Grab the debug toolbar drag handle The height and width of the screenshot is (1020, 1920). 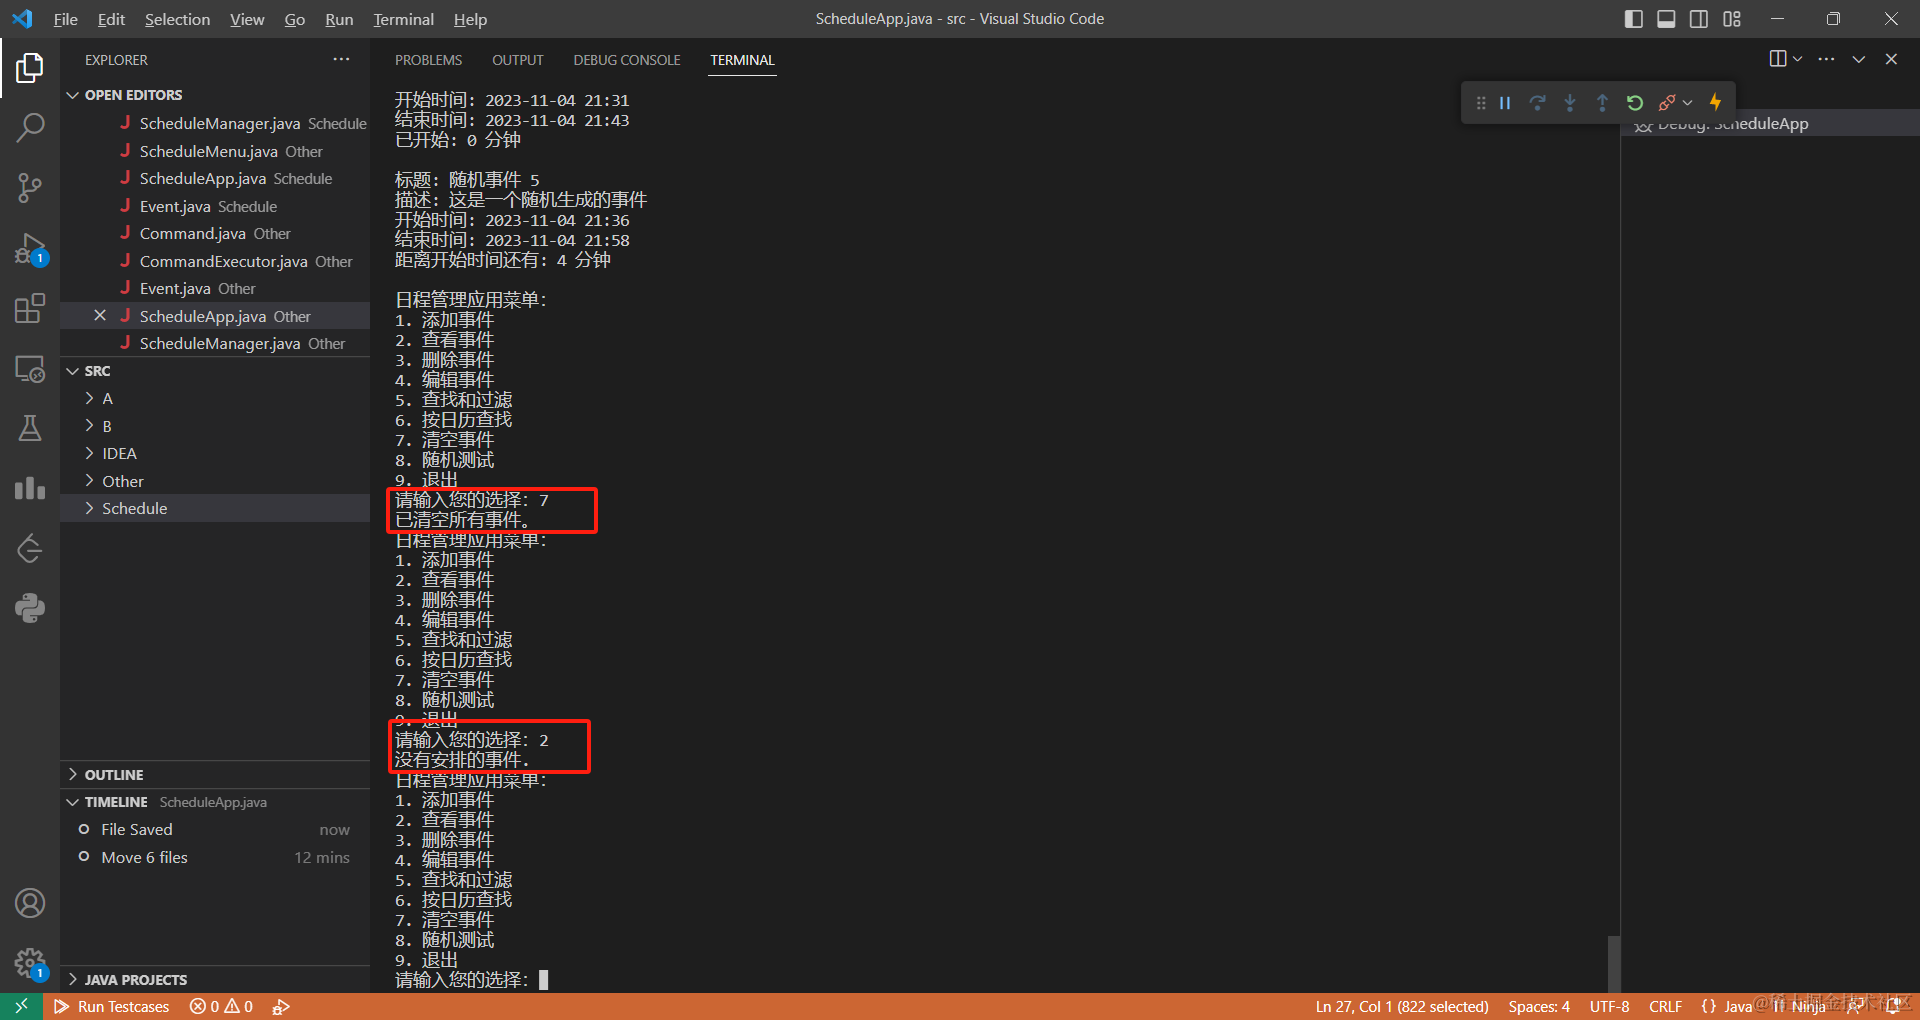(x=1481, y=103)
